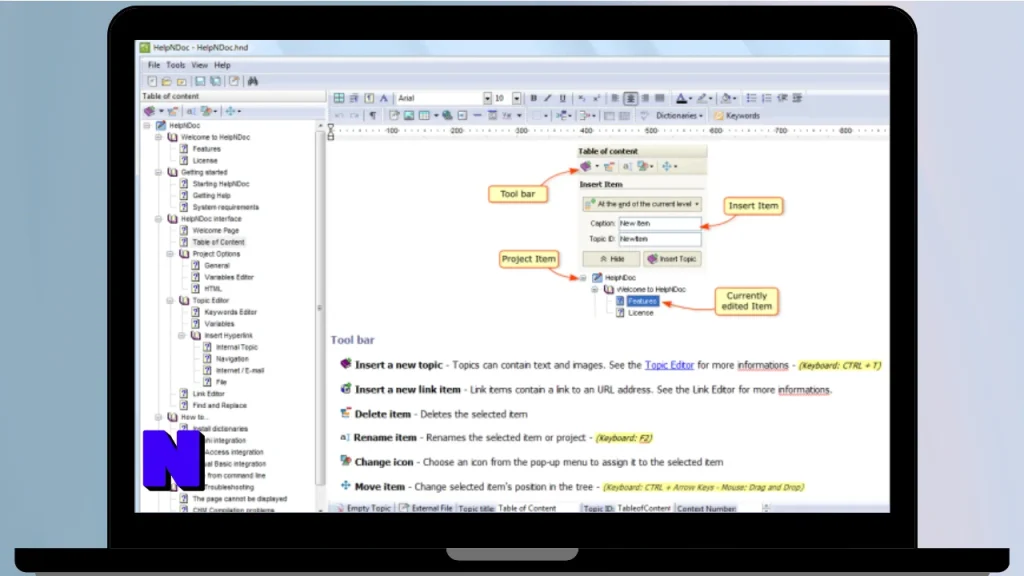Open the Arial font name dropdown

(487, 98)
